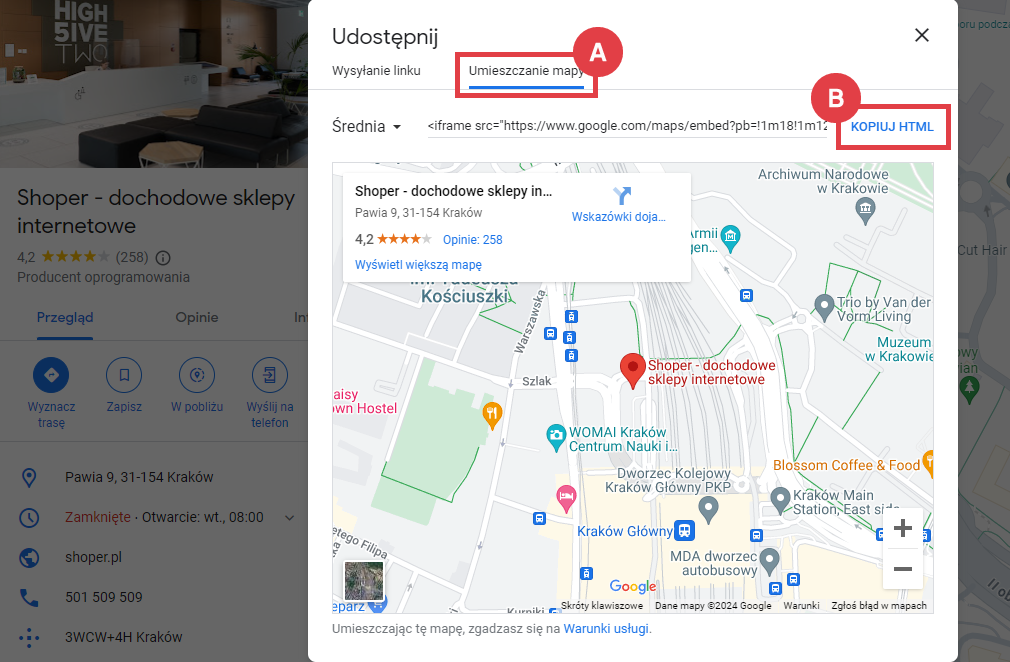The image size is (1010, 662).
Task: Close the Udostępnij dialog
Action: pos(922,35)
